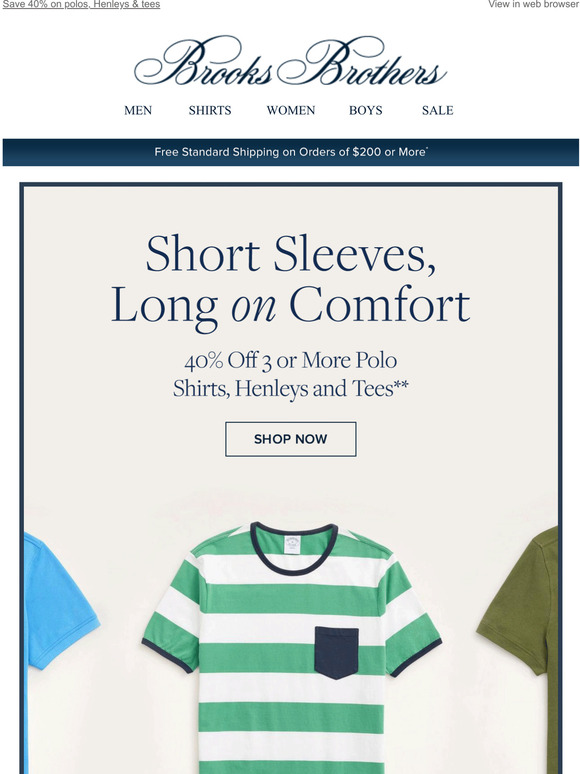Screen dimensions: 580x774
Task: Click 'Shirts, Henleys and Tees**' offer line
Action: pos(291,388)
